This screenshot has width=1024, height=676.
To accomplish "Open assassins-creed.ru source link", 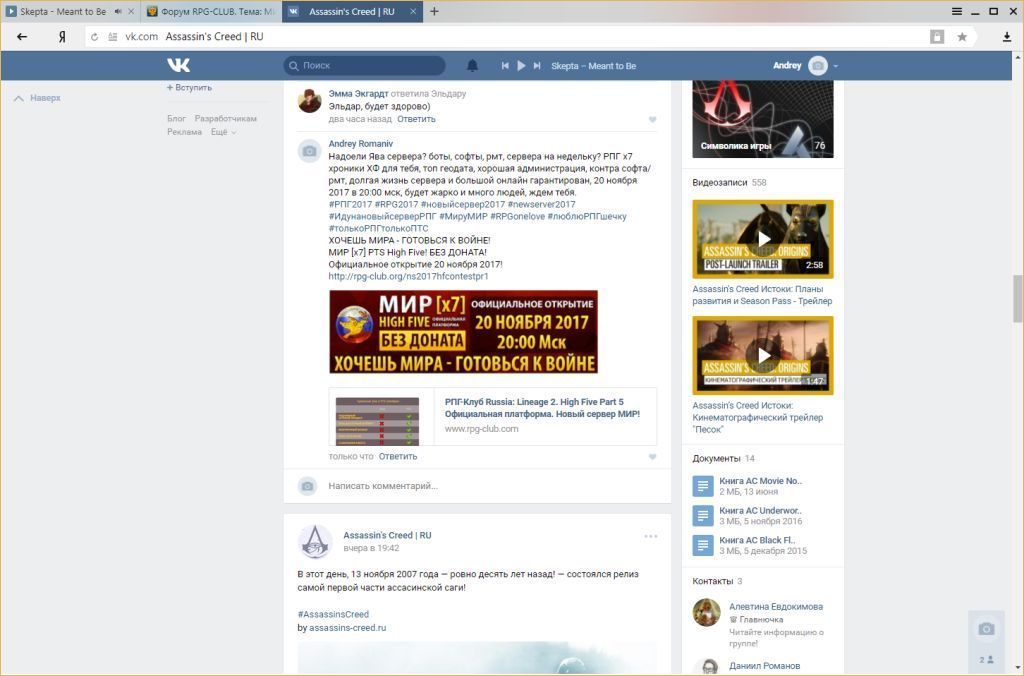I will pos(347,628).
